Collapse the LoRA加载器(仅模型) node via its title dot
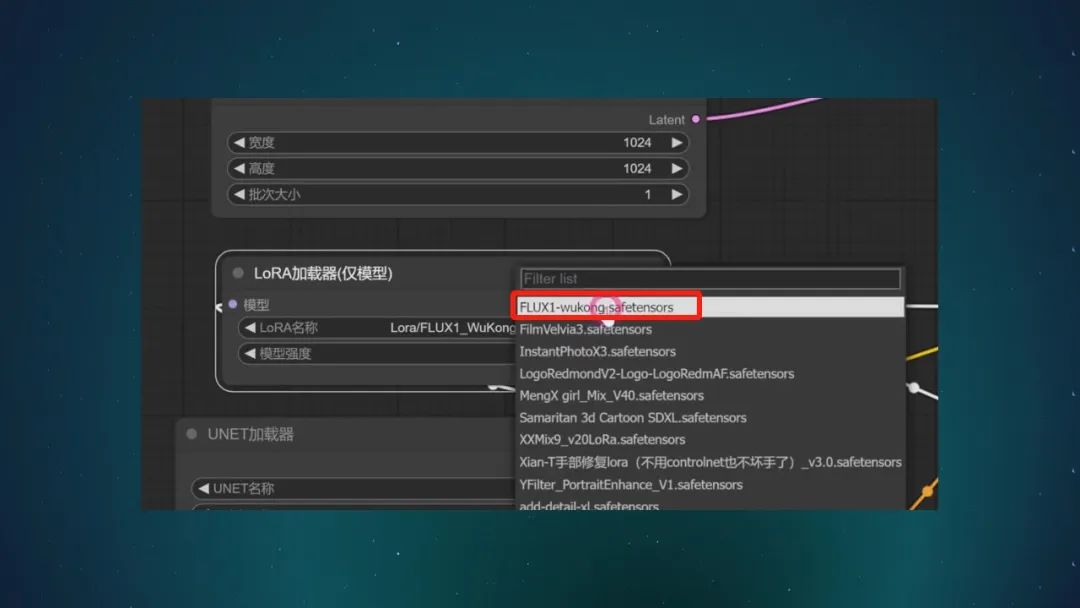This screenshot has height=608, width=1080. click(x=238, y=273)
